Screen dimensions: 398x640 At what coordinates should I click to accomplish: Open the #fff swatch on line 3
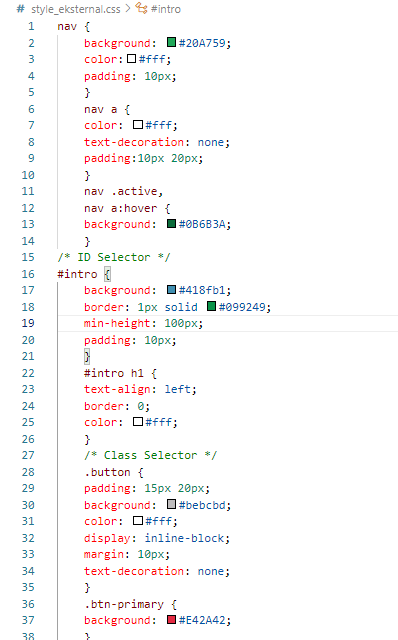pos(131,59)
